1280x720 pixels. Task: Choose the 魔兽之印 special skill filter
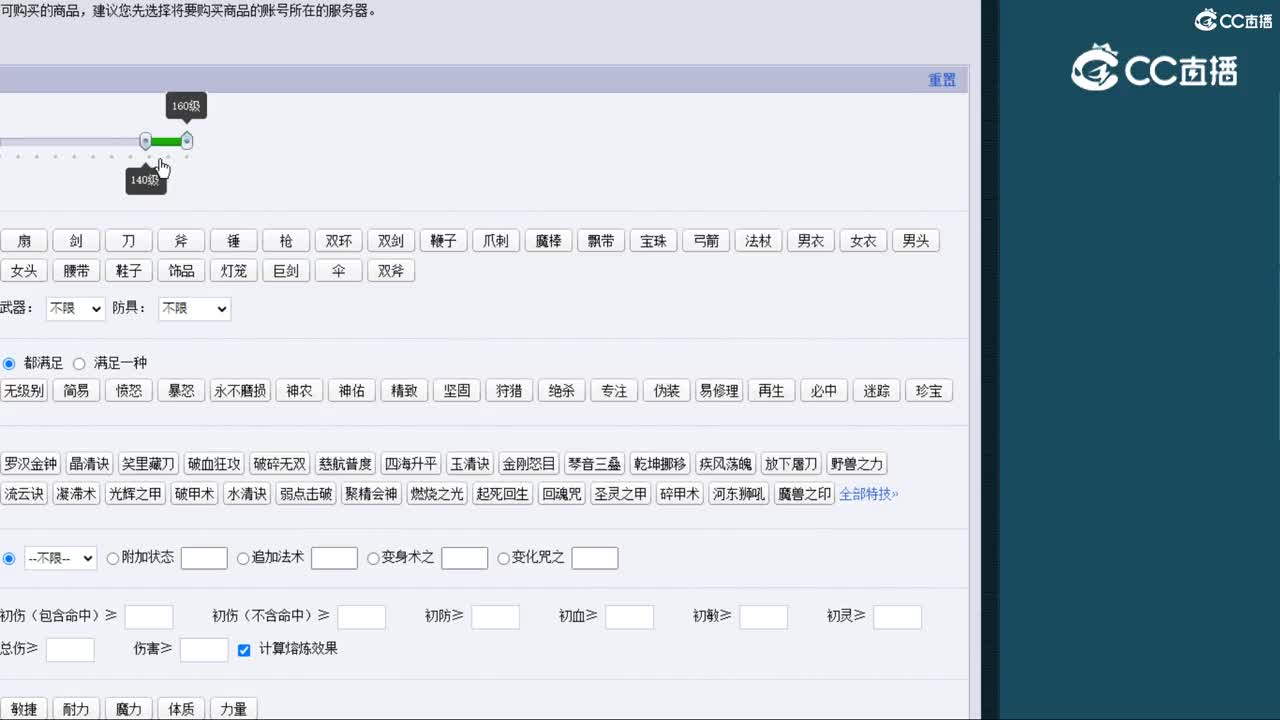(802, 493)
